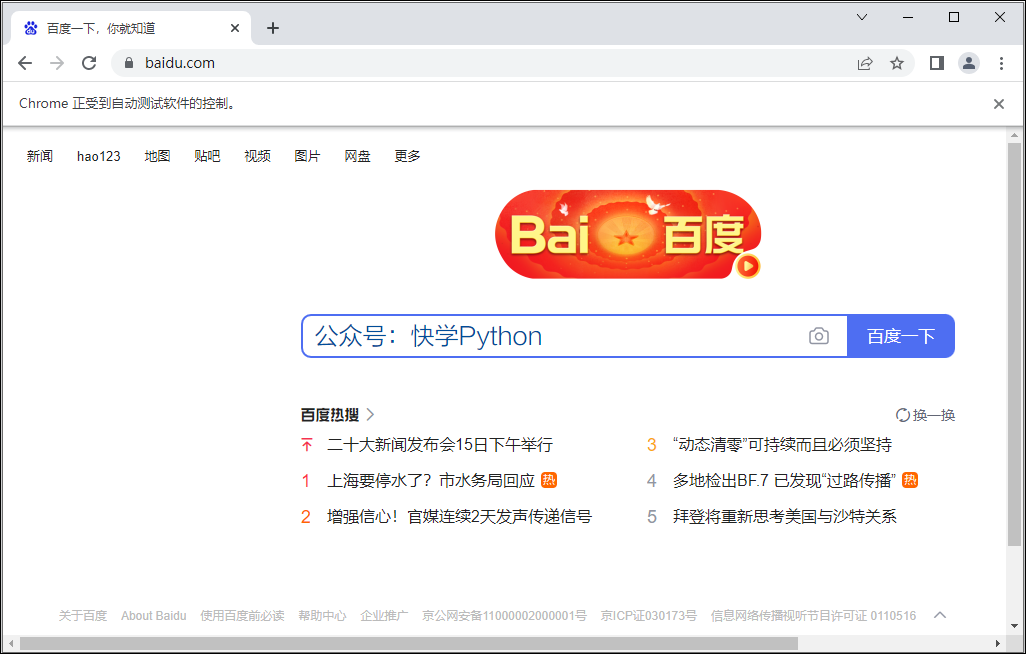
Task: Open the 新闻 nav link
Action: pyautogui.click(x=40, y=156)
